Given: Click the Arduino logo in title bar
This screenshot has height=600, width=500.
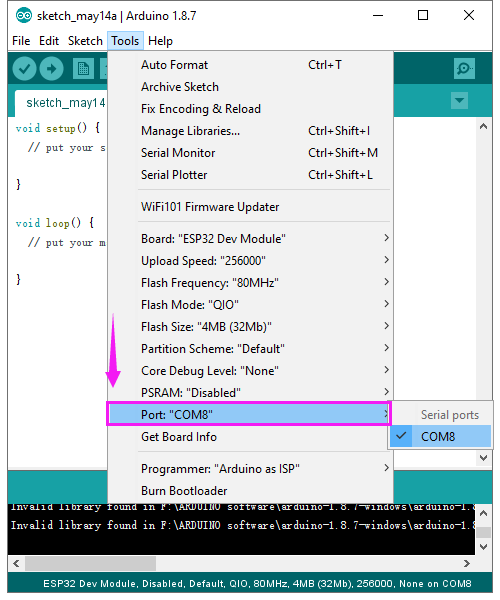Looking at the screenshot, I should click(x=24, y=15).
